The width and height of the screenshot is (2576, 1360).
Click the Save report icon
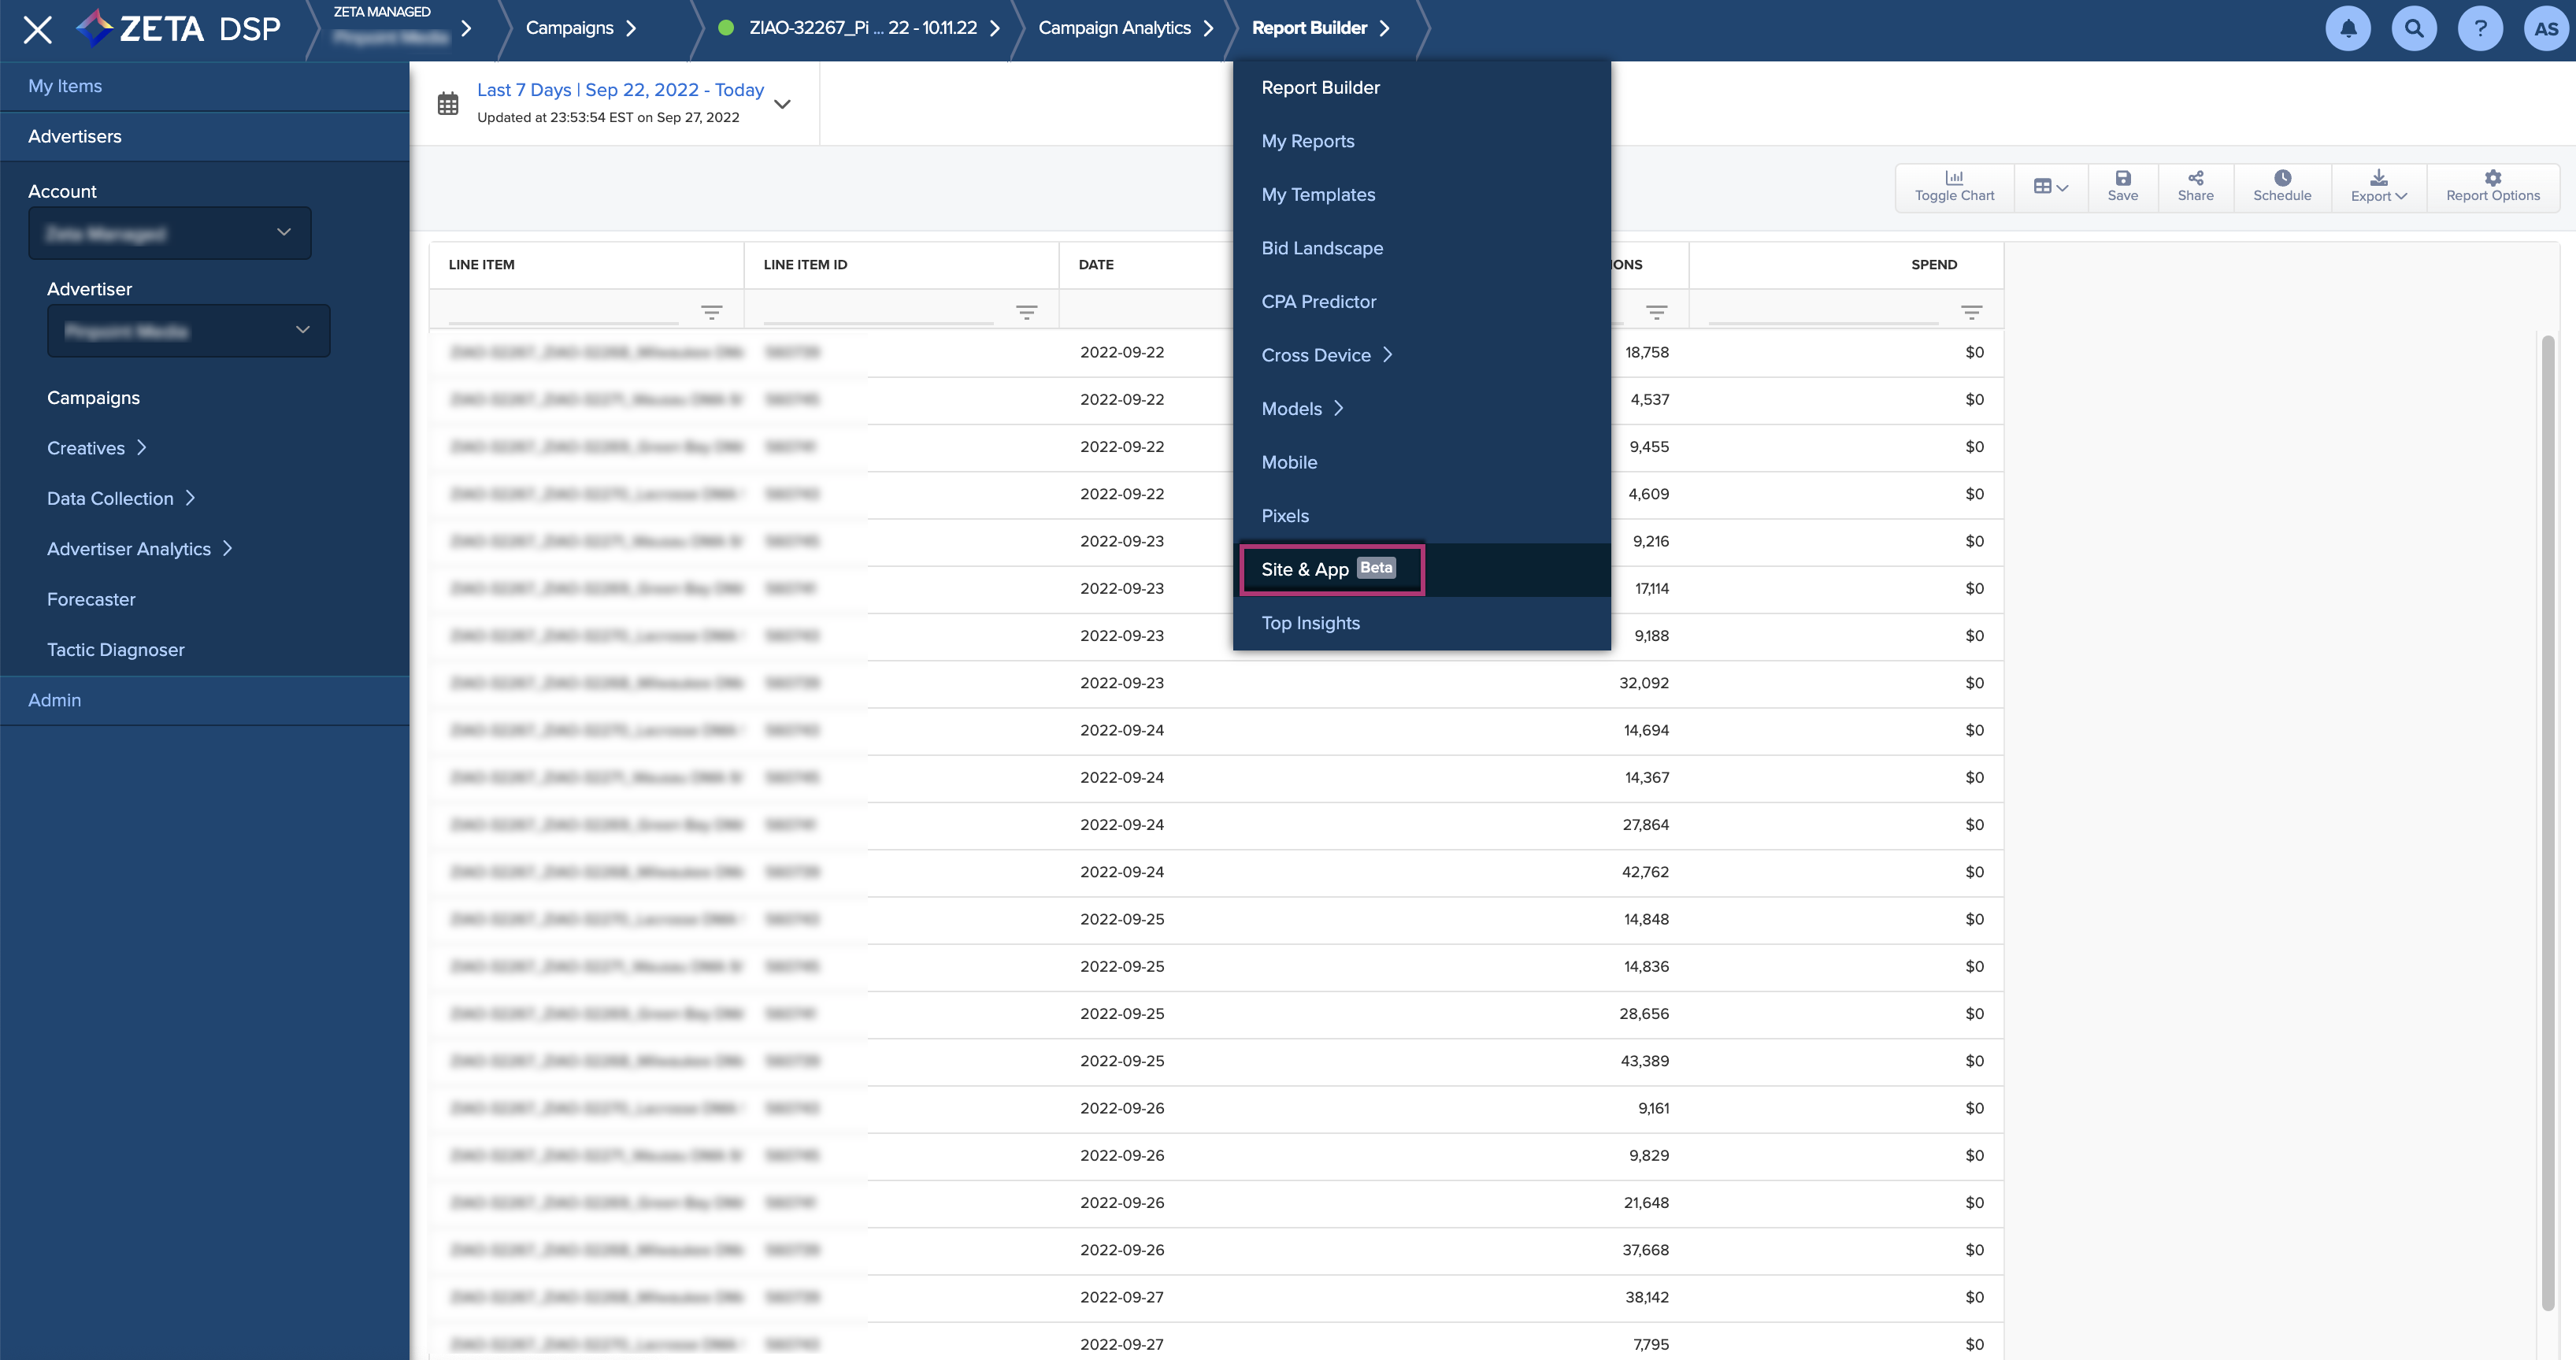tap(2122, 178)
